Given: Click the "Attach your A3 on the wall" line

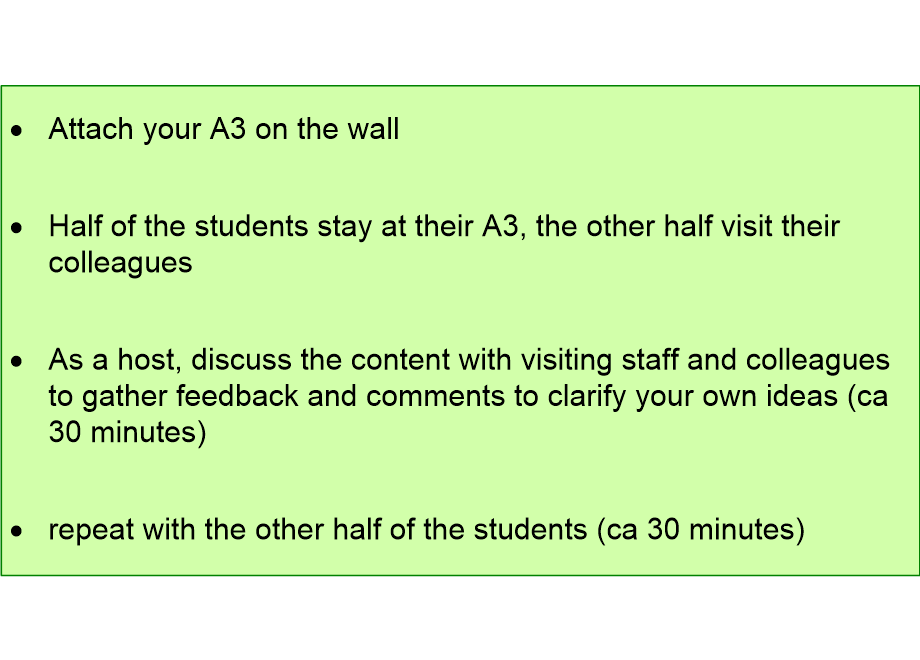Looking at the screenshot, I should coord(224,130).
